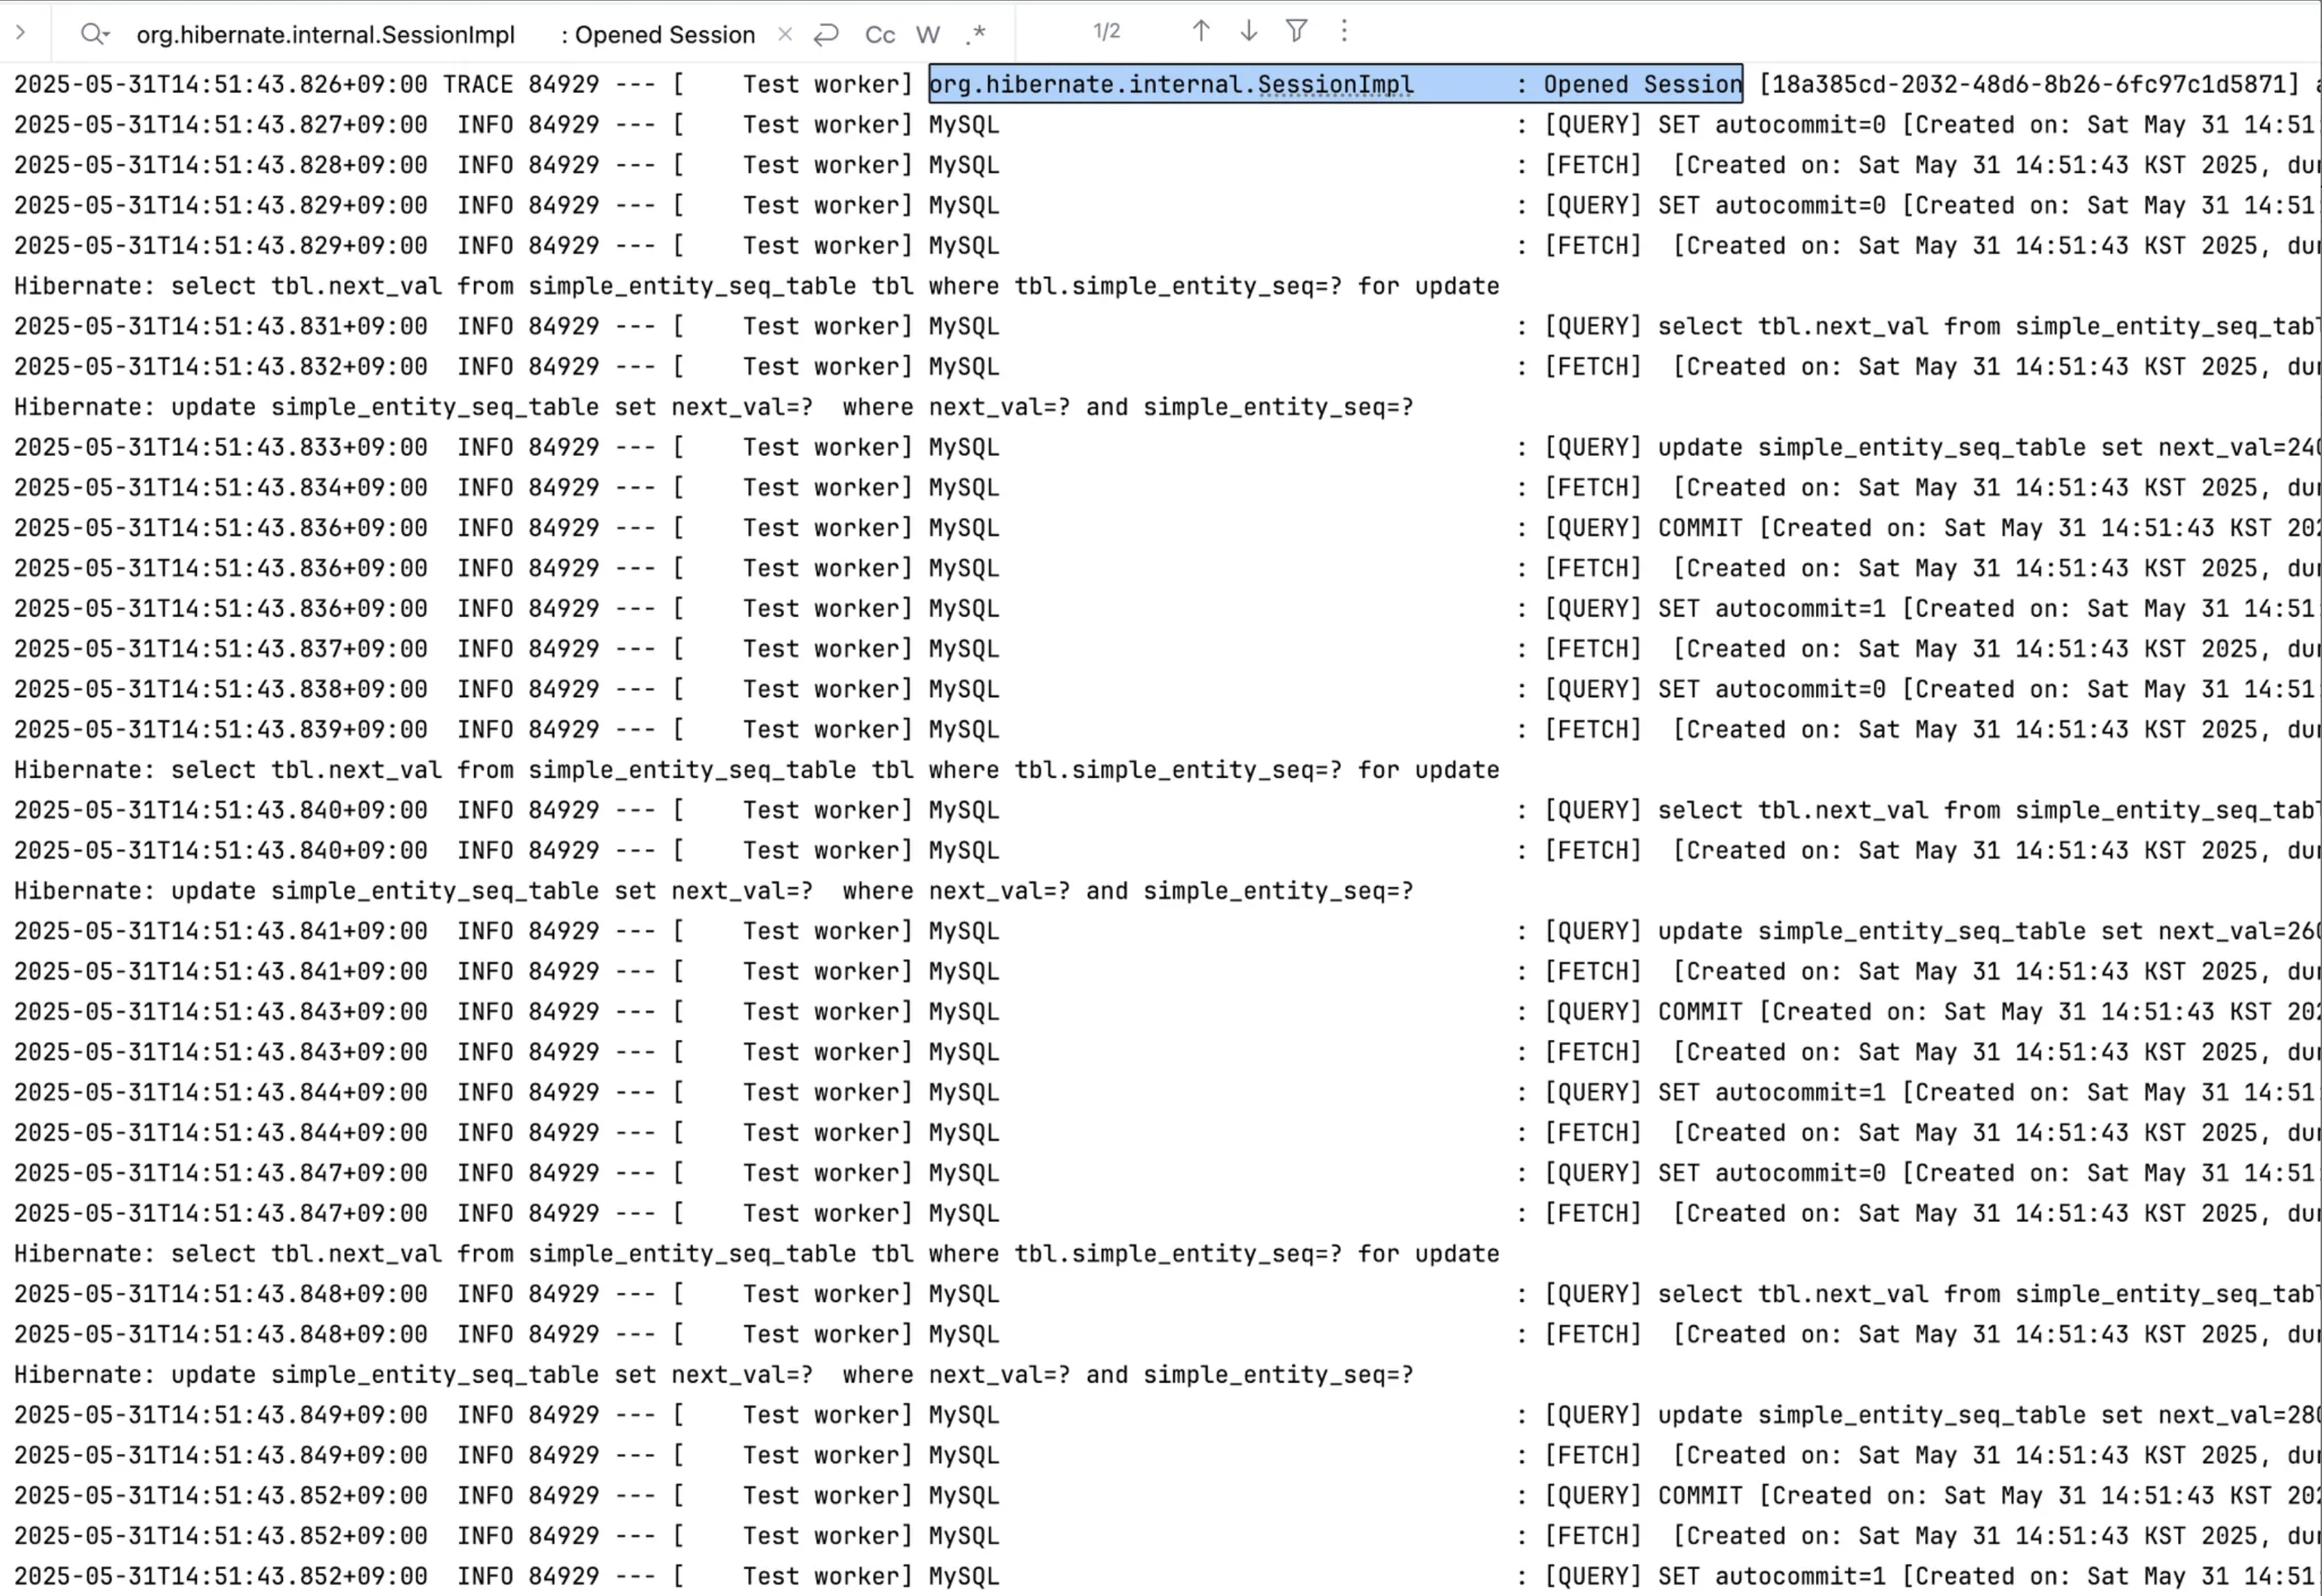The height and width of the screenshot is (1596, 2322).
Task: Click the 1/2 match counter
Action: (1106, 32)
